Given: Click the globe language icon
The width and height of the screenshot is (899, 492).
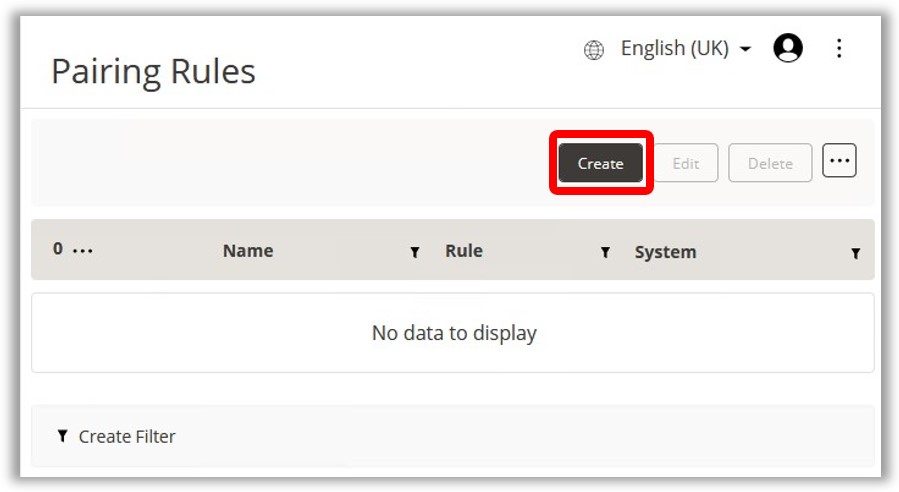Looking at the screenshot, I should tap(594, 50).
